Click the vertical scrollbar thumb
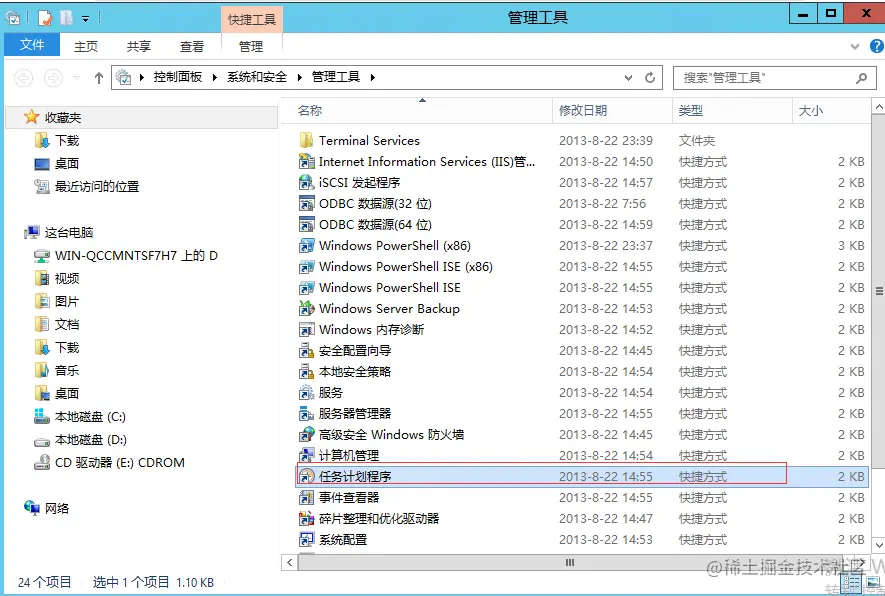 pyautogui.click(x=878, y=291)
